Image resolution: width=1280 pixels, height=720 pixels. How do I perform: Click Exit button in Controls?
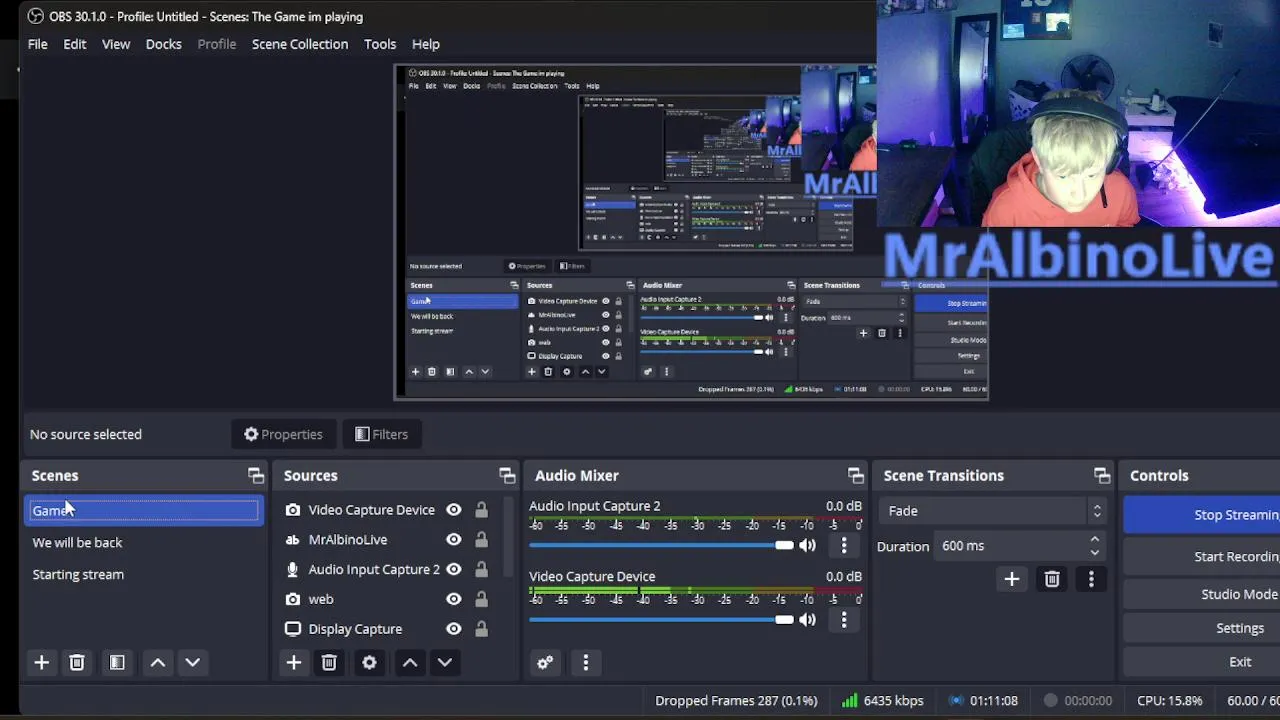1202,662
